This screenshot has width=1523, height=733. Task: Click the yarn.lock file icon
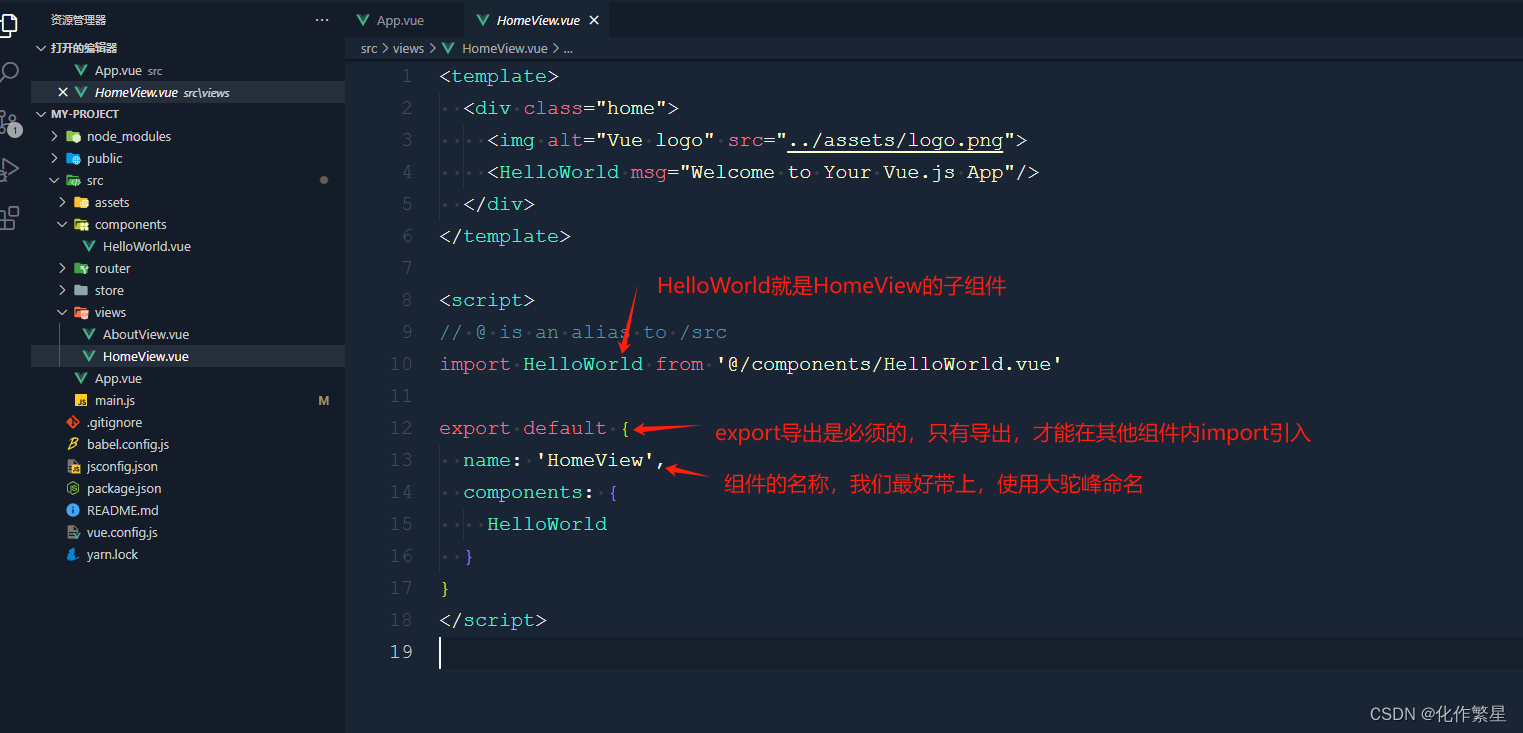[x=73, y=554]
